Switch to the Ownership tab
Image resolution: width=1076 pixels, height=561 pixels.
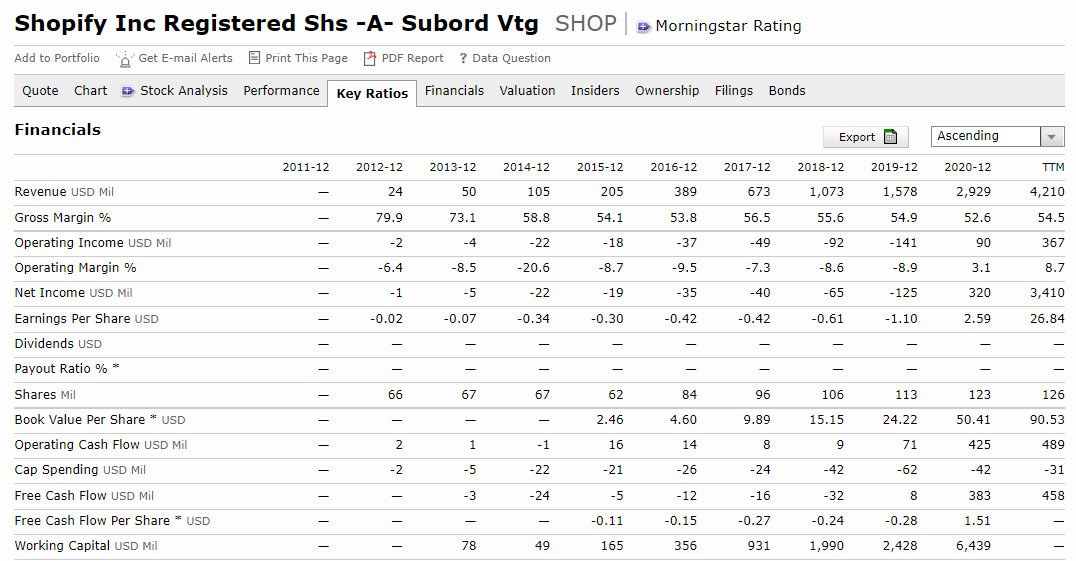(x=667, y=91)
